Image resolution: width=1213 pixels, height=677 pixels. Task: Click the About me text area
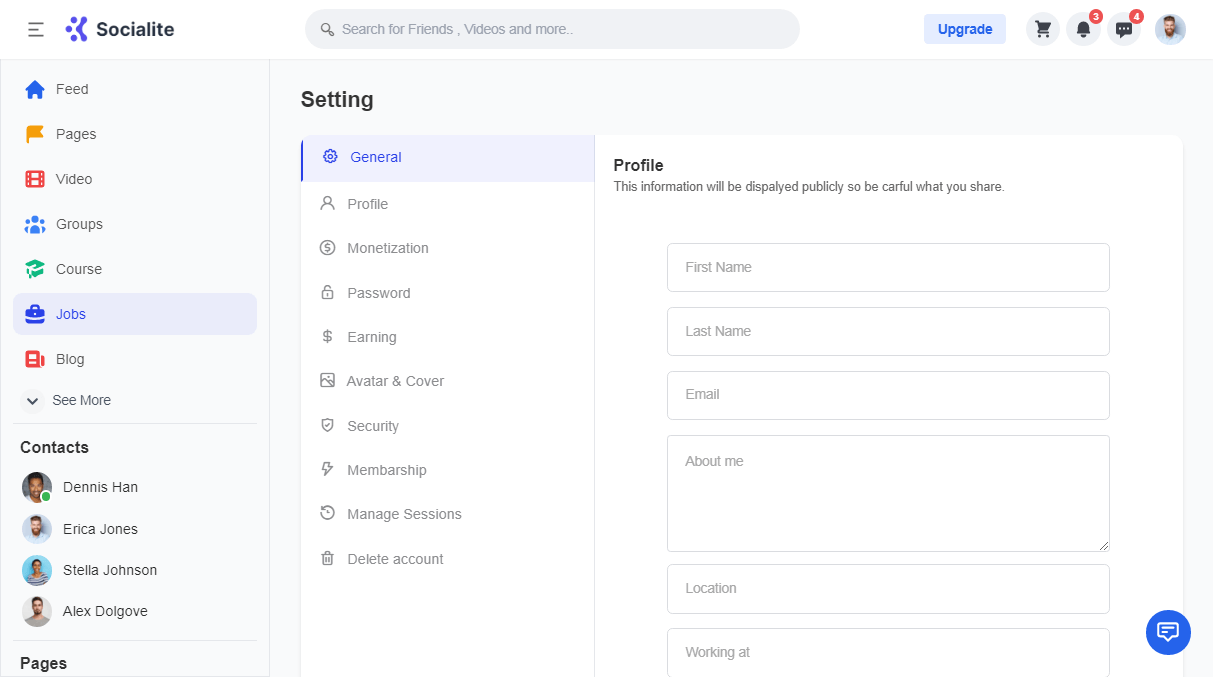(888, 492)
